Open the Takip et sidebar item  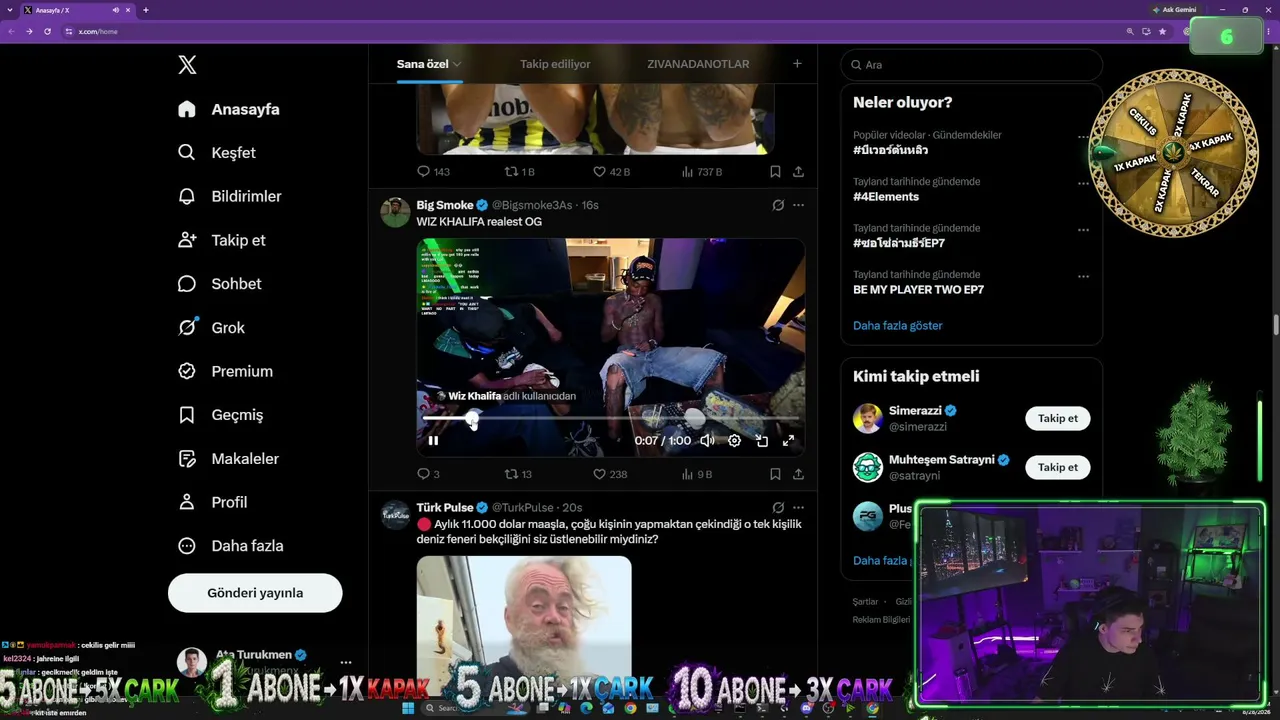point(222,240)
